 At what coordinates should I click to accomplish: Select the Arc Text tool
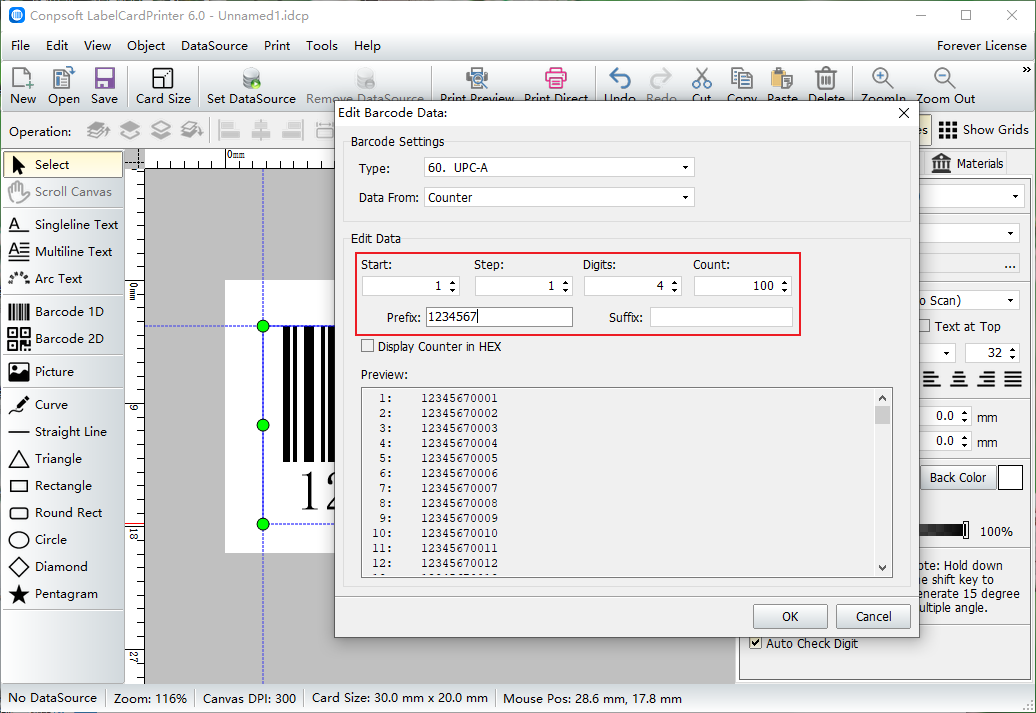click(63, 279)
